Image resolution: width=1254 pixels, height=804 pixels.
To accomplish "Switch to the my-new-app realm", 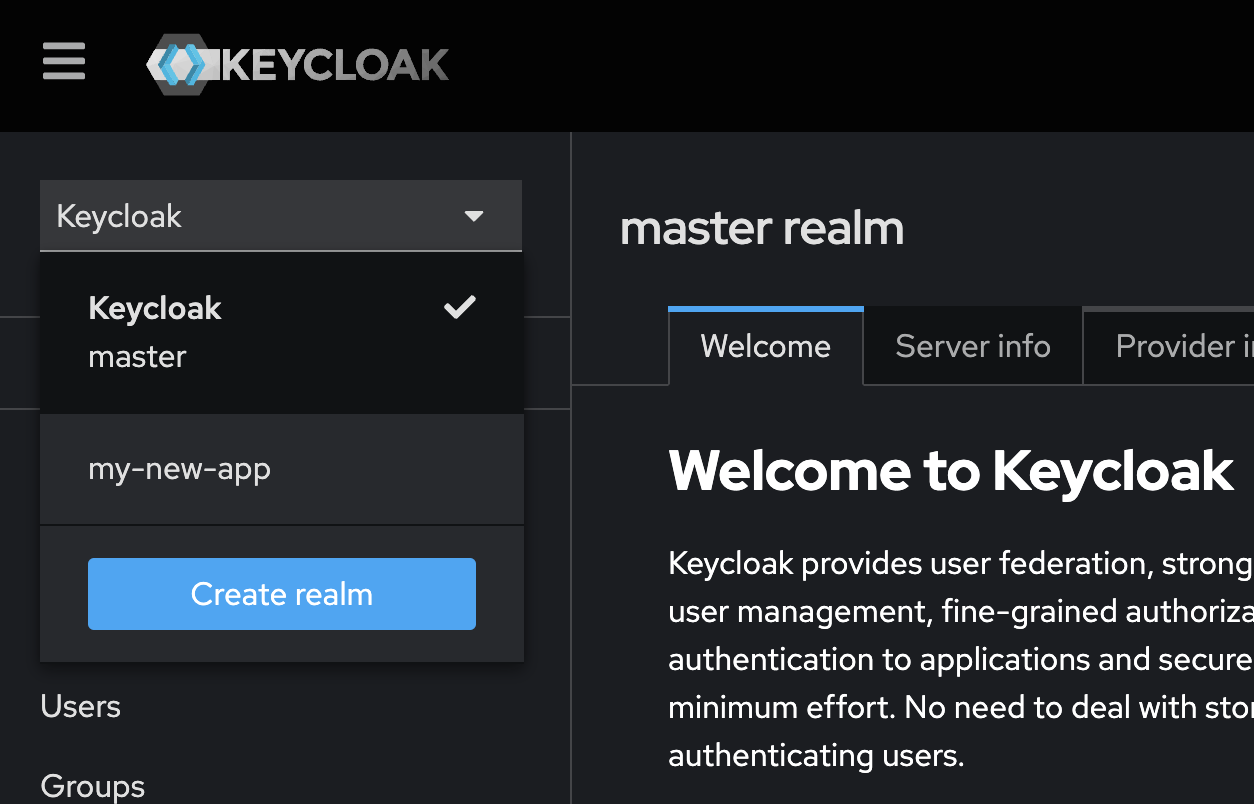I will tap(281, 469).
